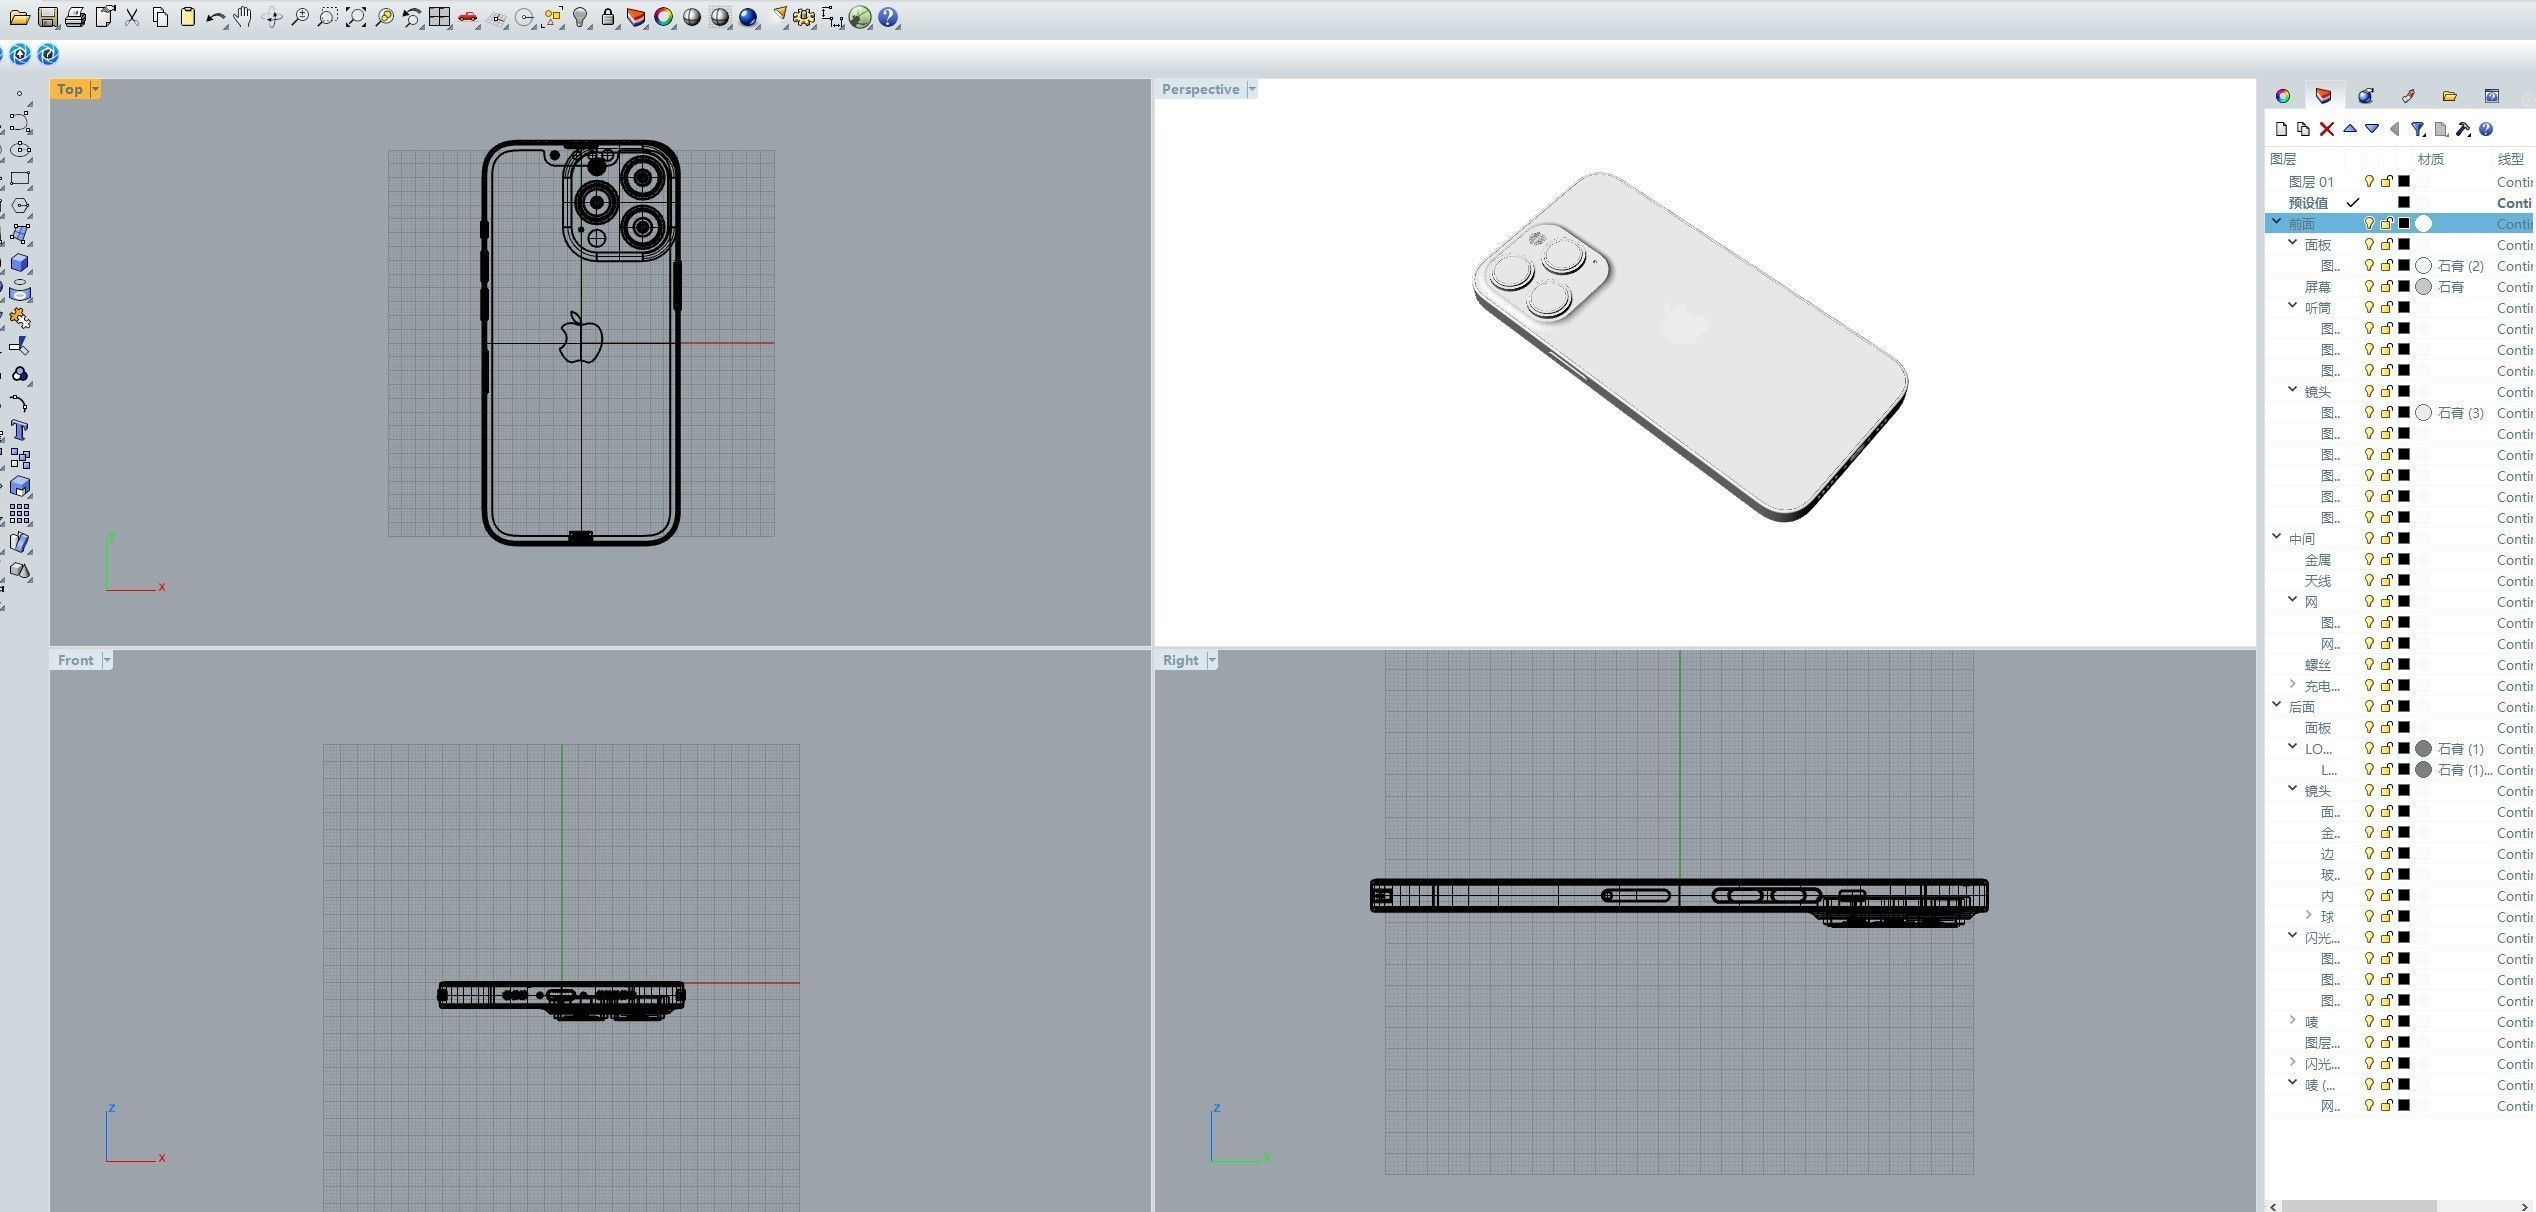Click the Print icon in the toolbar
The height and width of the screenshot is (1212, 2536).
pyautogui.click(x=75, y=18)
